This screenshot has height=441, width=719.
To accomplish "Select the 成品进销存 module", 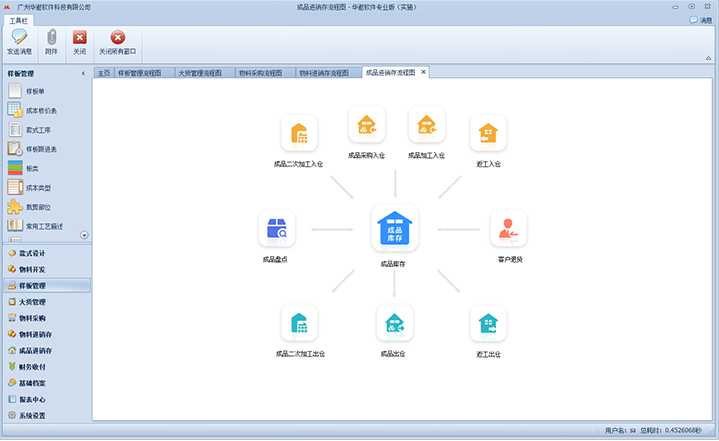I will tap(47, 351).
